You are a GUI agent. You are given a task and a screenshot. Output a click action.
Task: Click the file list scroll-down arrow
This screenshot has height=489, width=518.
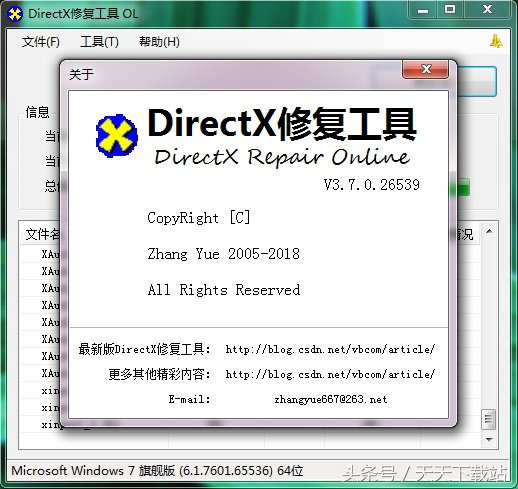(x=489, y=440)
